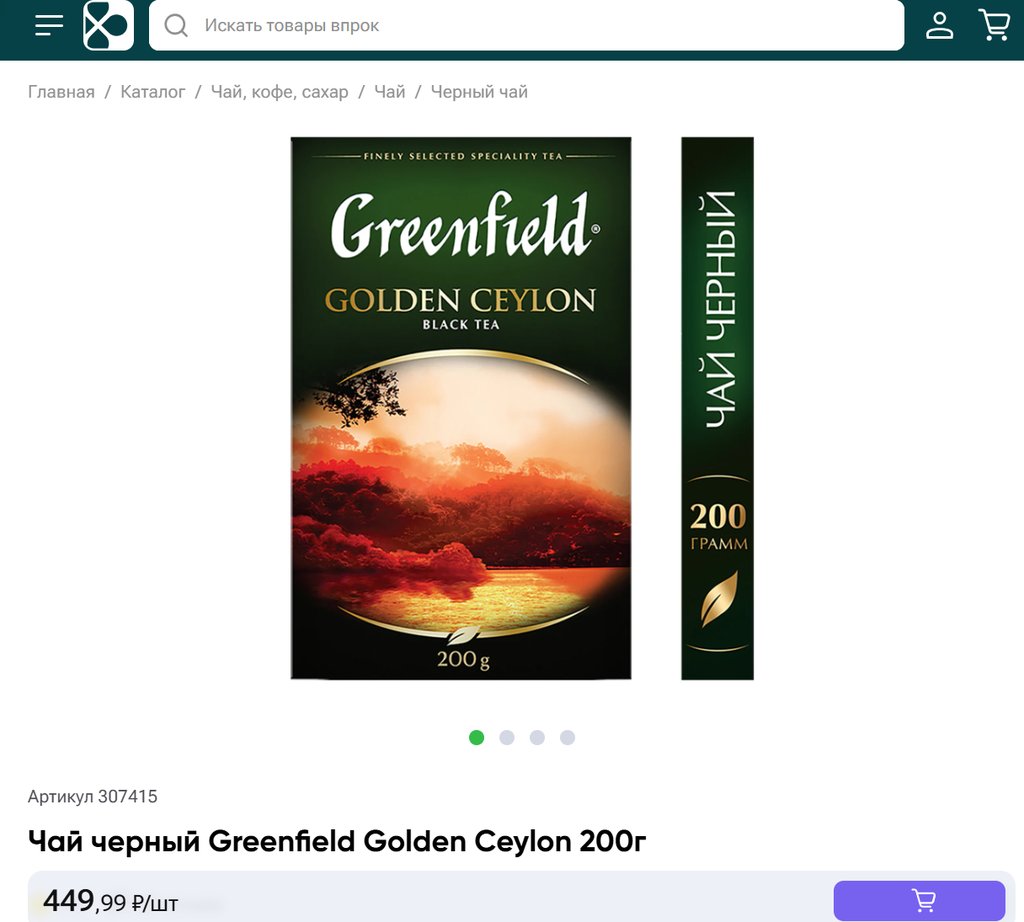Open 'Каталог' breadcrumb link
The image size is (1024, 922).
pos(153,92)
